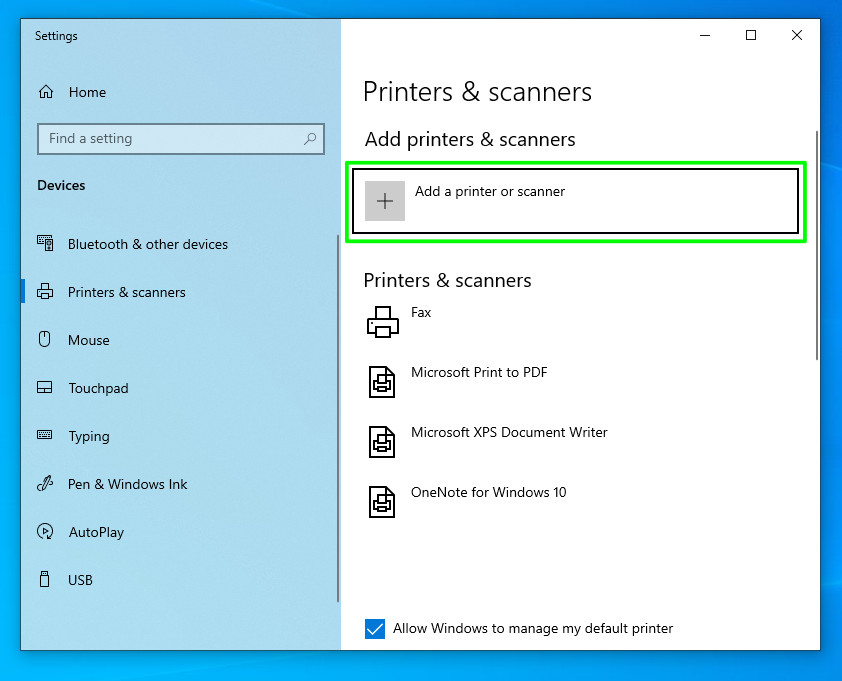Open Printers & scanners in sidebar
Screen dimensions: 842x681
point(127,292)
